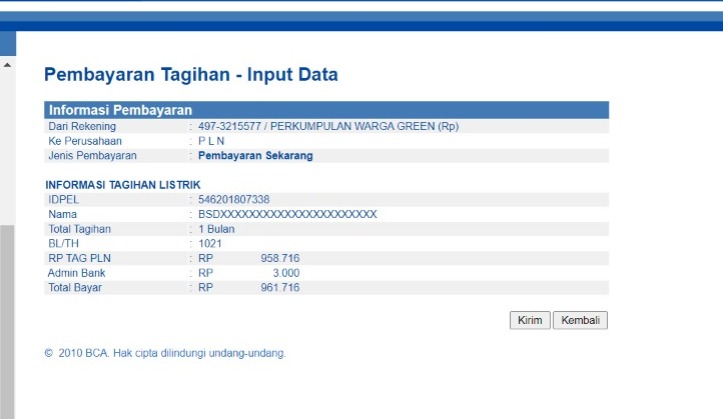Viewport: 723px width, 419px height.
Task: Click the Pembayaran Tagihan - Input Data heading
Action: coord(191,75)
